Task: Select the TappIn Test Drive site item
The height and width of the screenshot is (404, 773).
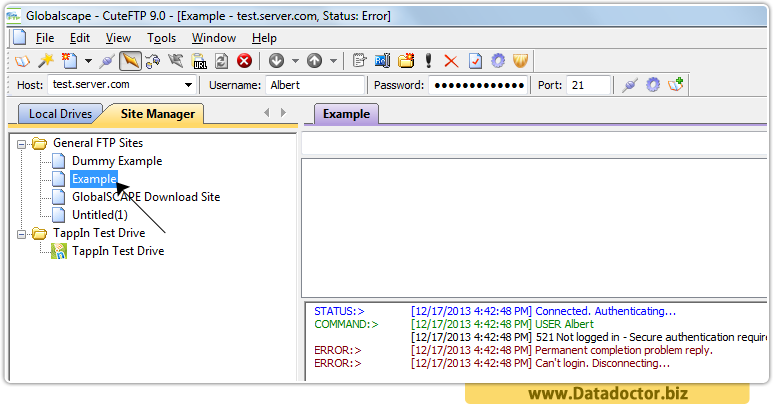Action: pos(118,251)
